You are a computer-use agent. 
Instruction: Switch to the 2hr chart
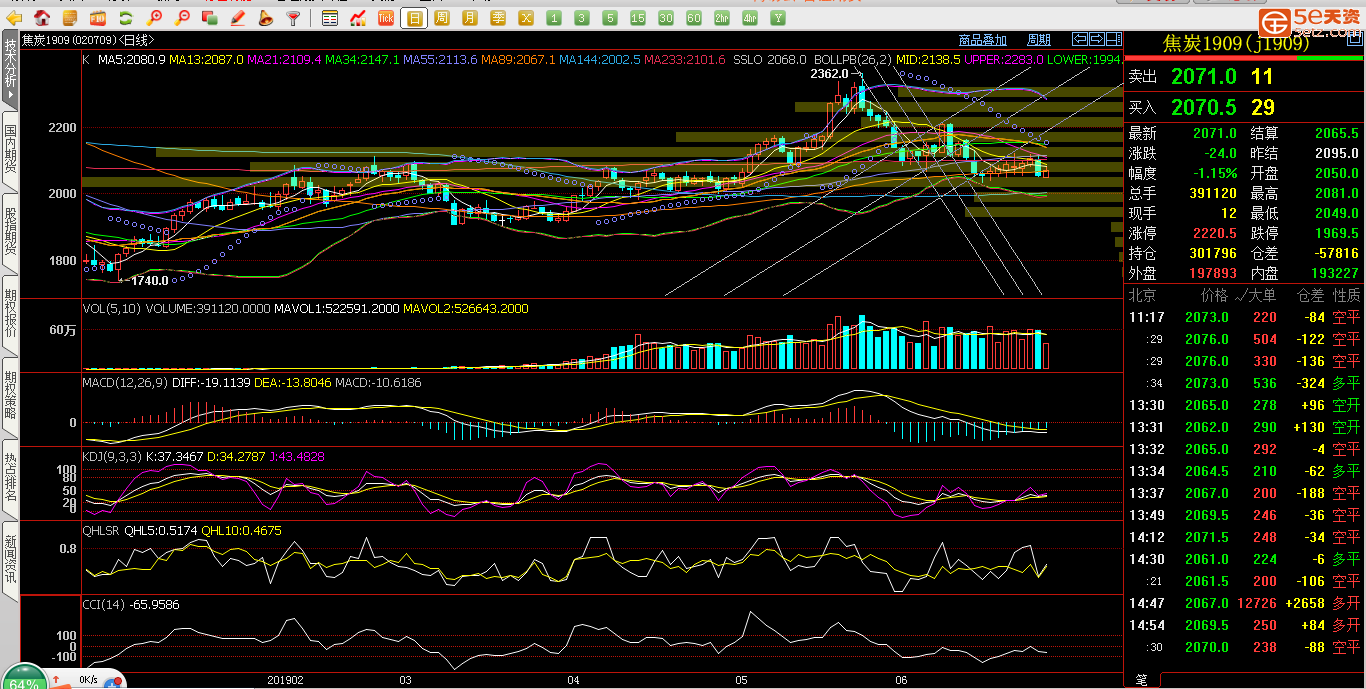coord(722,18)
